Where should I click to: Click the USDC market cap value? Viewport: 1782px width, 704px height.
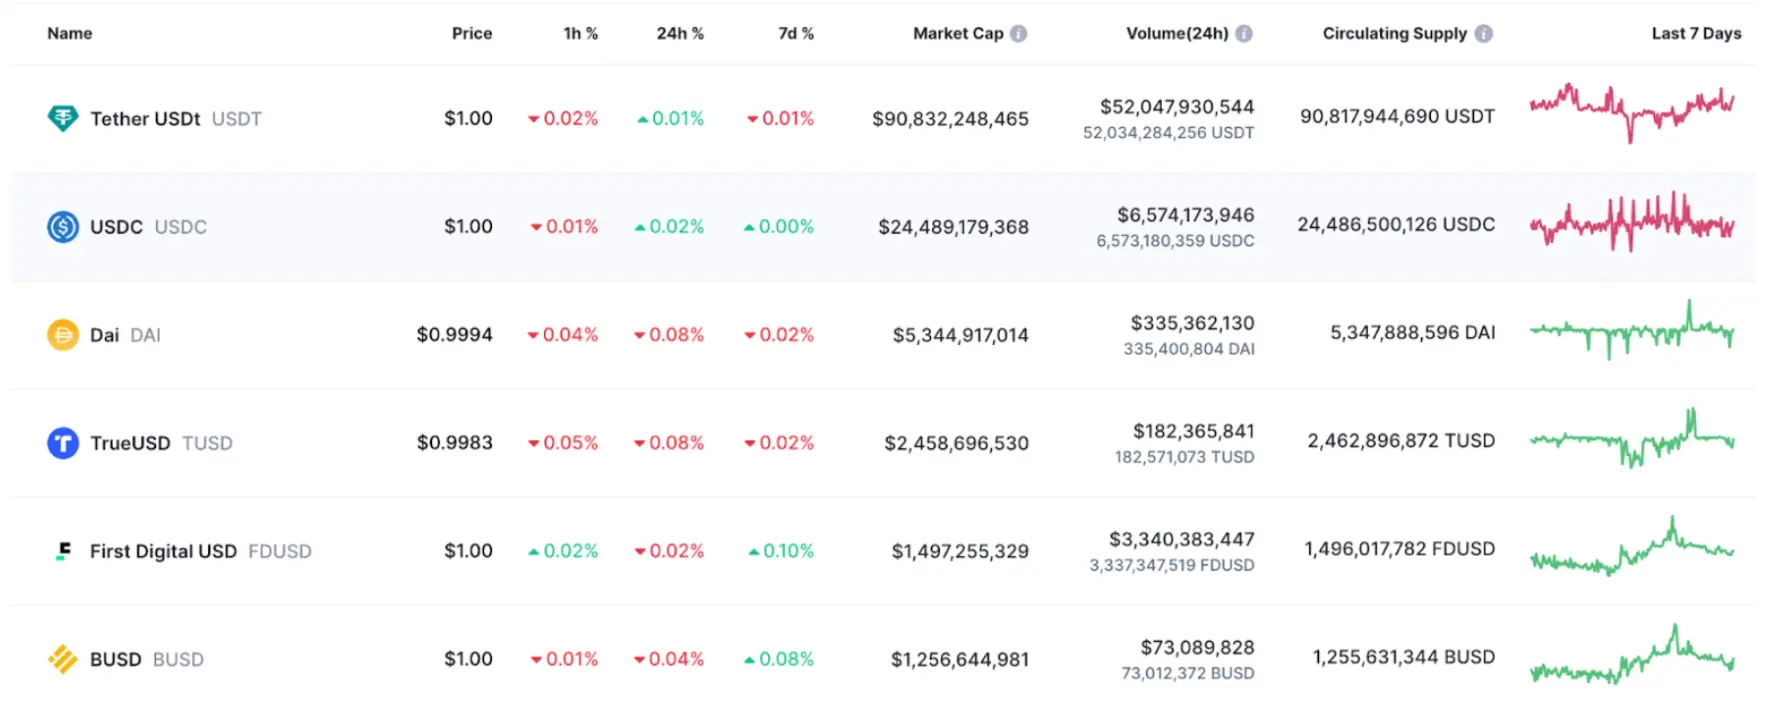coord(953,227)
